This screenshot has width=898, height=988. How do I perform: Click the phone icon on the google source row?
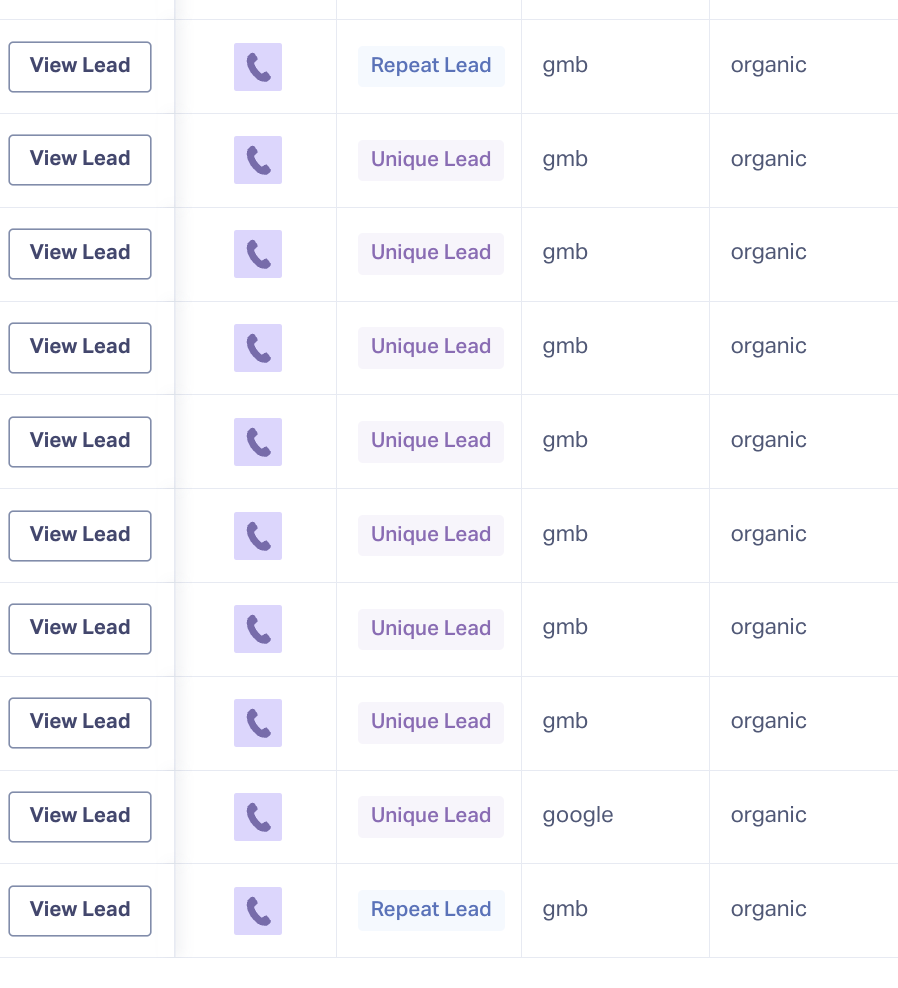tap(257, 817)
